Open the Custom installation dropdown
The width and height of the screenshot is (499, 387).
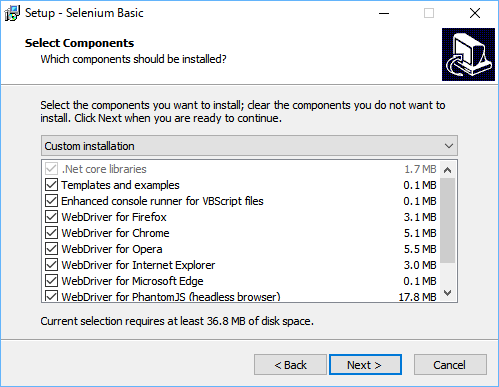tap(249, 146)
